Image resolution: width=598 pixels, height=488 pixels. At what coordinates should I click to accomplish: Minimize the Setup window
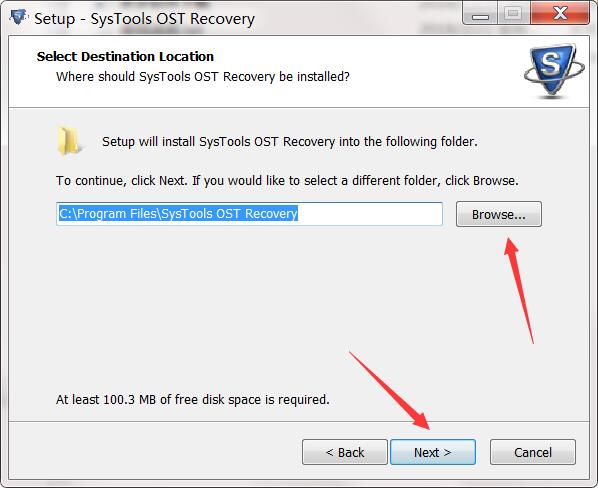[480, 14]
